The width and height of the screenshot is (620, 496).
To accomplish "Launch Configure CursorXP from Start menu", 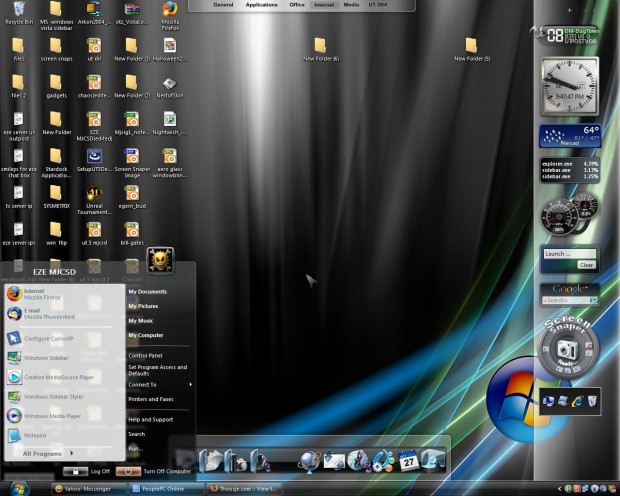I will pos(64,339).
